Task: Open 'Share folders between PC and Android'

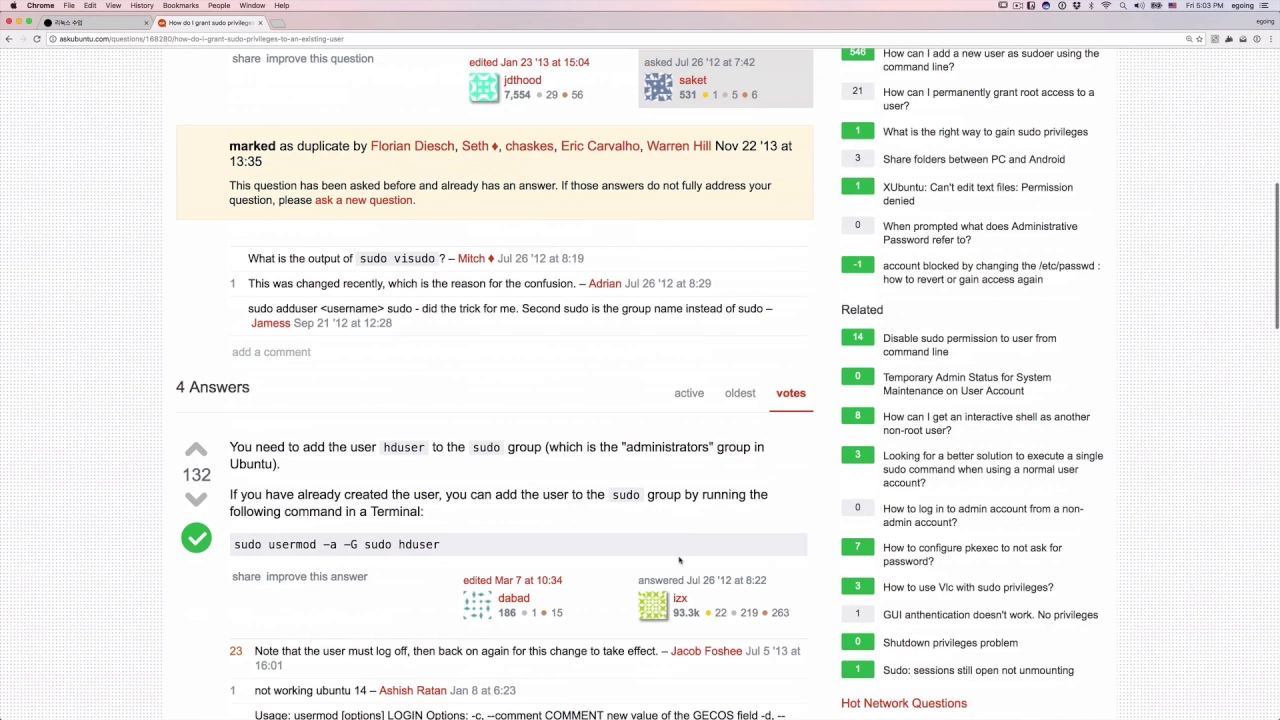Action: (x=974, y=159)
